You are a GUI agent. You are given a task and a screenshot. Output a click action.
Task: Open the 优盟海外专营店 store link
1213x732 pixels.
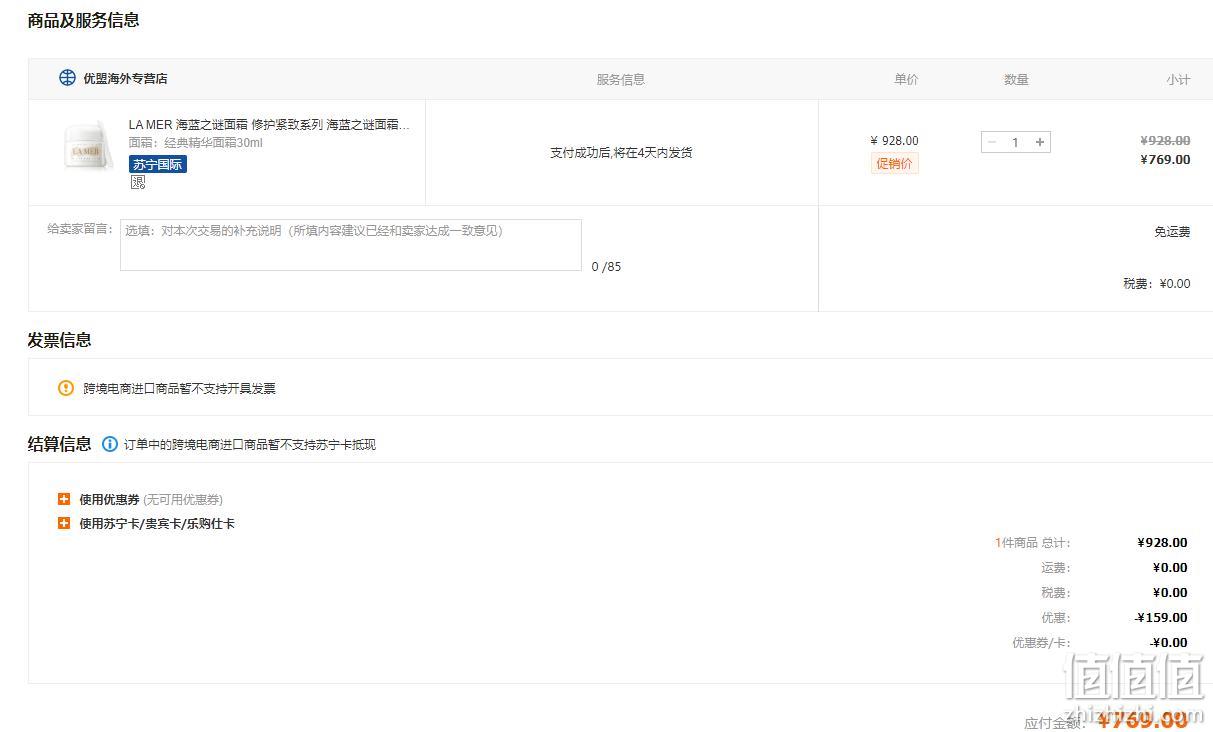tap(125, 78)
